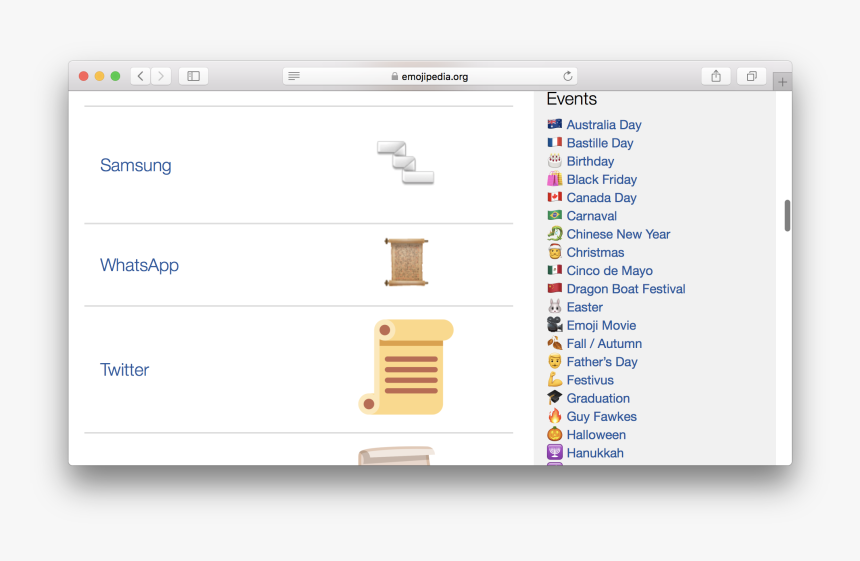Click the shopping bags icon
Viewport: 860px width, 561px height.
(555, 179)
